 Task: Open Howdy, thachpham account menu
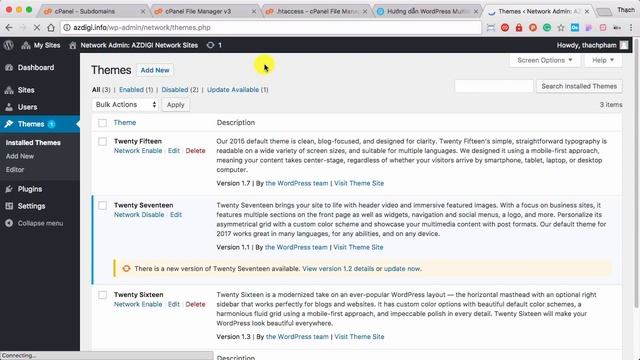tap(592, 45)
